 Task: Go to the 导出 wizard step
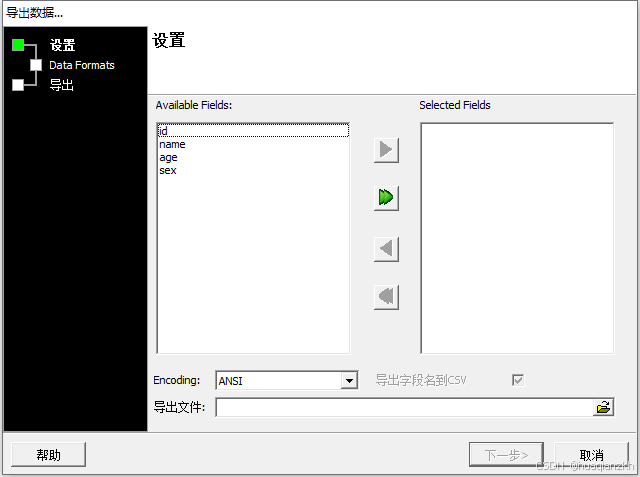(x=62, y=85)
